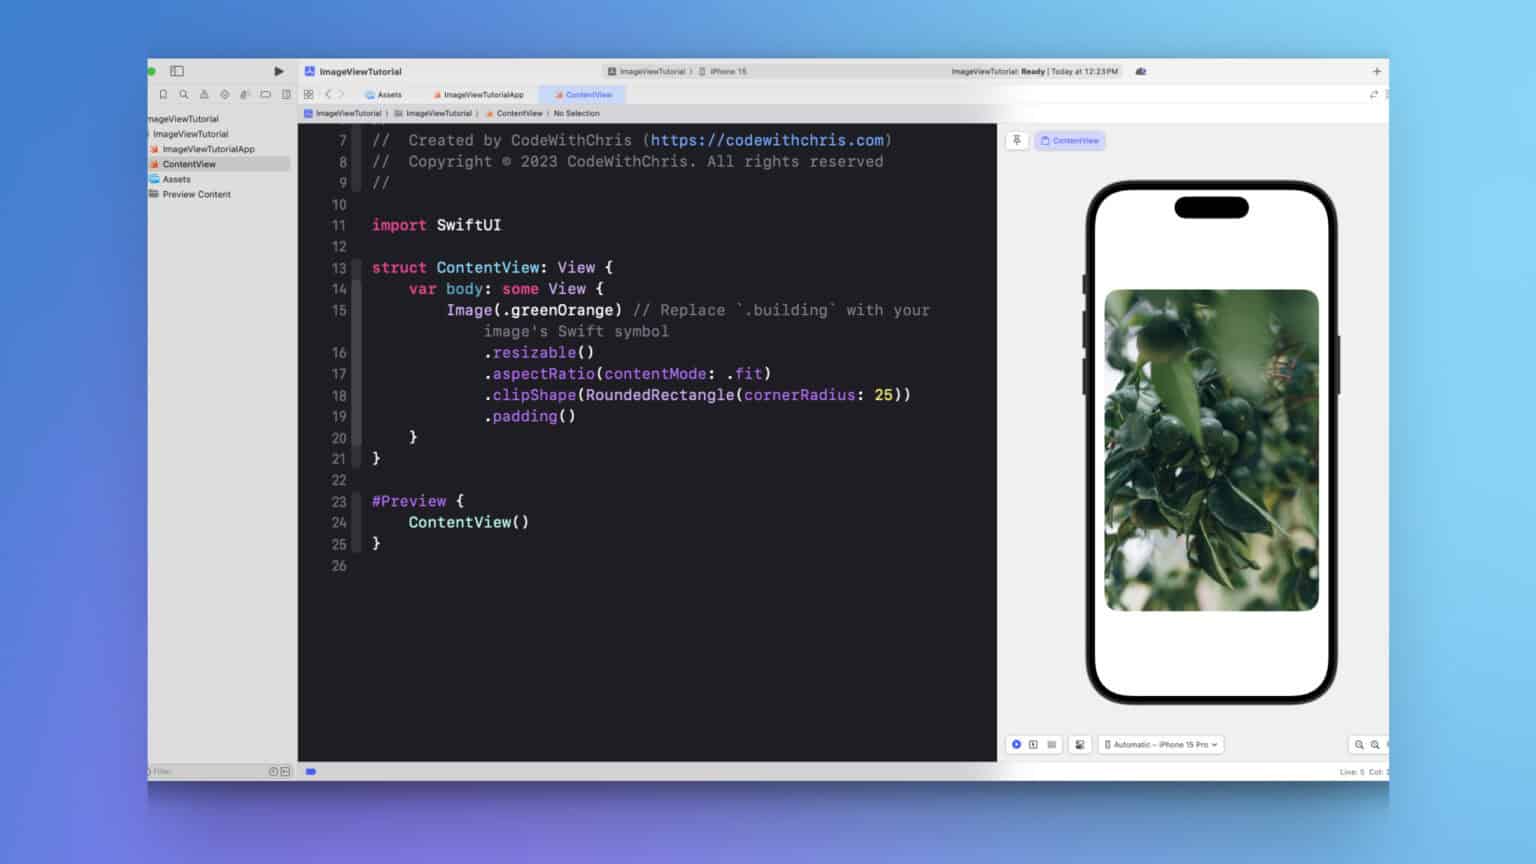
Task: Enable Live preview mode in canvas
Action: tap(1016, 745)
